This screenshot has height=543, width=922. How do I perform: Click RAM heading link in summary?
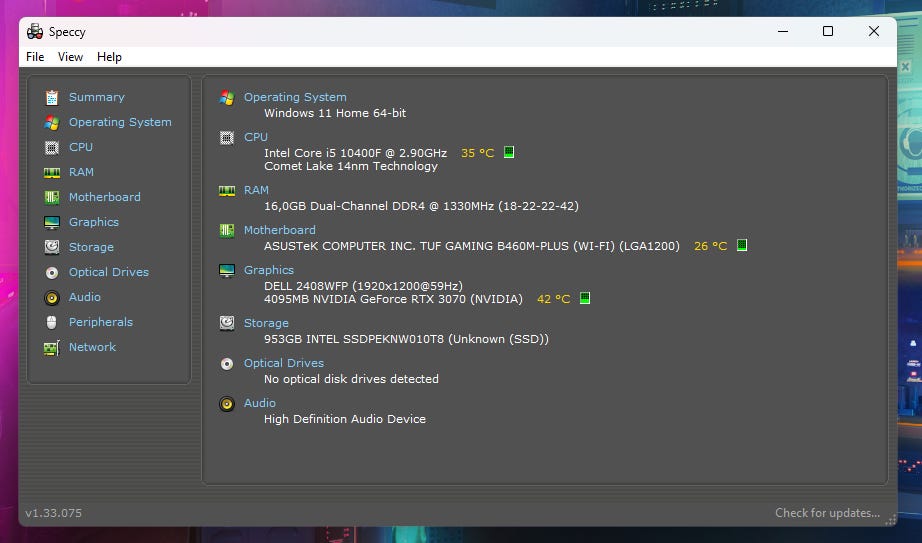click(x=256, y=190)
